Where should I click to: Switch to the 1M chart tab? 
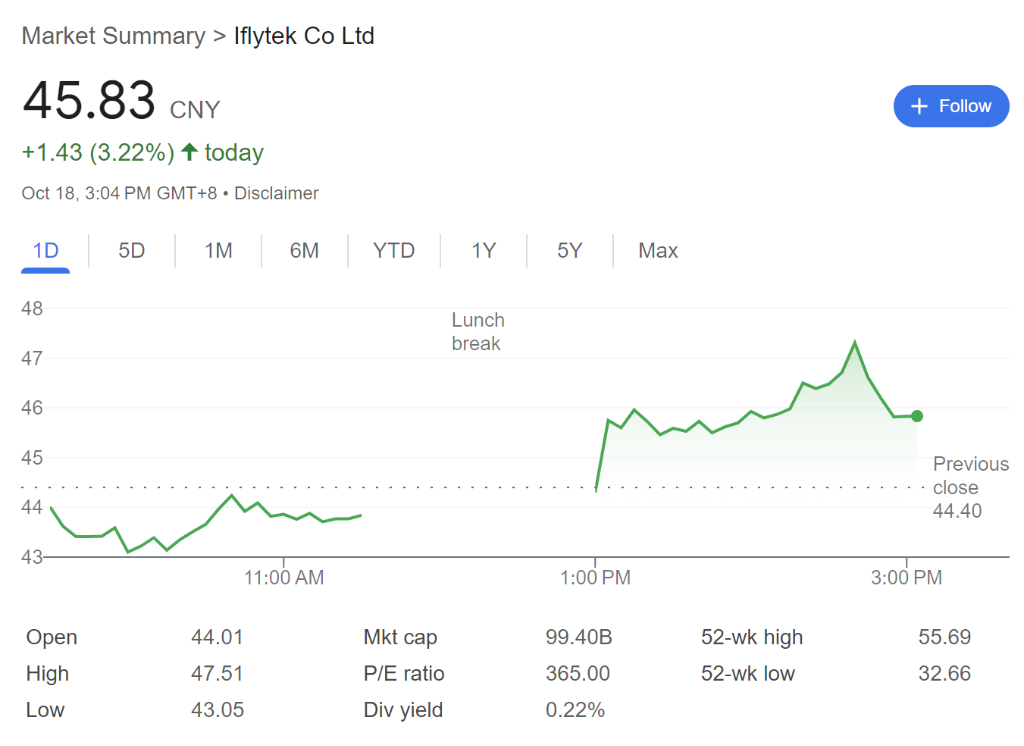click(x=218, y=251)
